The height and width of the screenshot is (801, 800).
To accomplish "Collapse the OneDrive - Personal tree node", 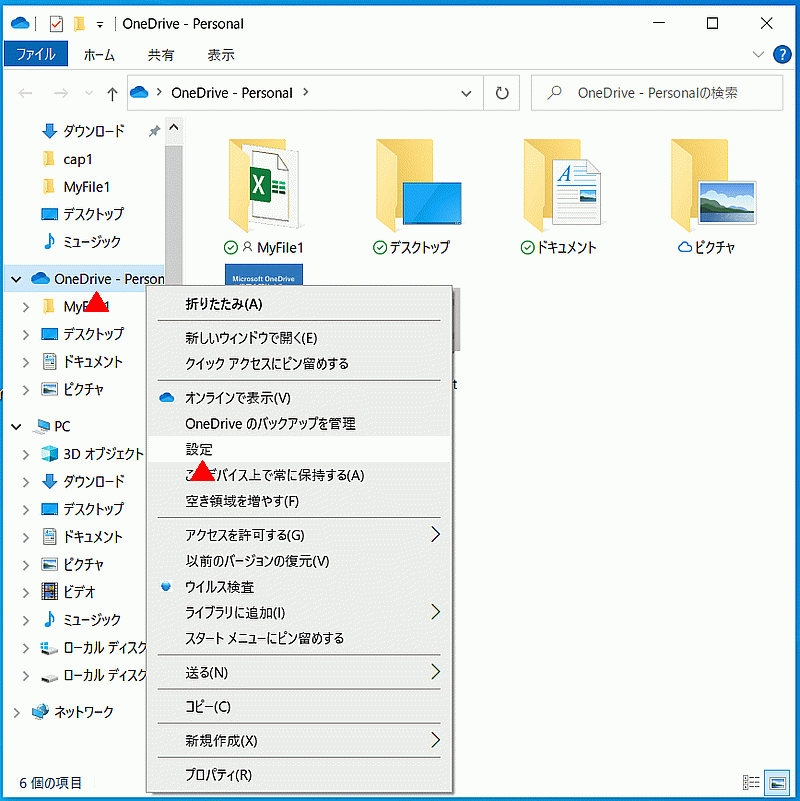I will pos(16,279).
